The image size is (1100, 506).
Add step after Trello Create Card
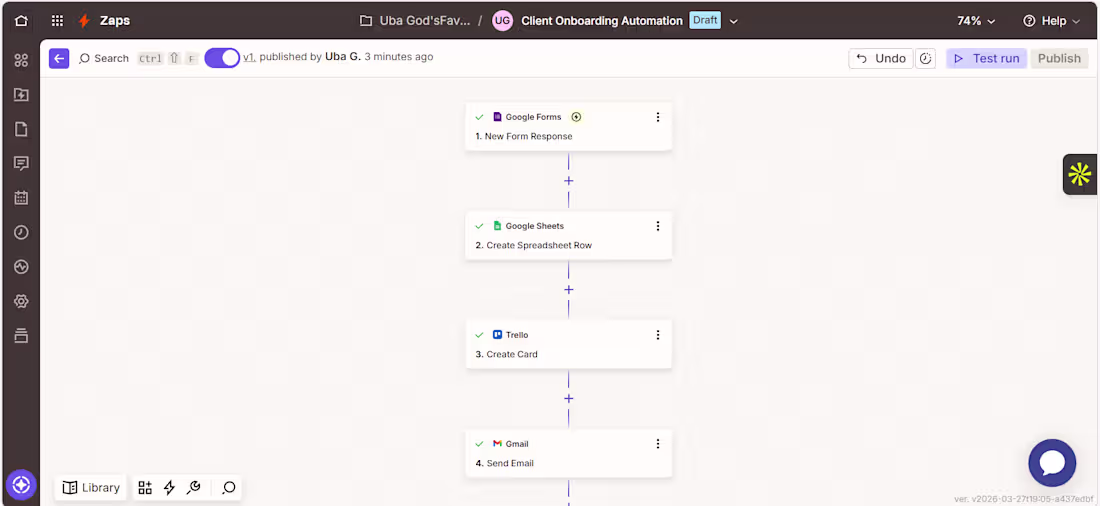click(568, 399)
